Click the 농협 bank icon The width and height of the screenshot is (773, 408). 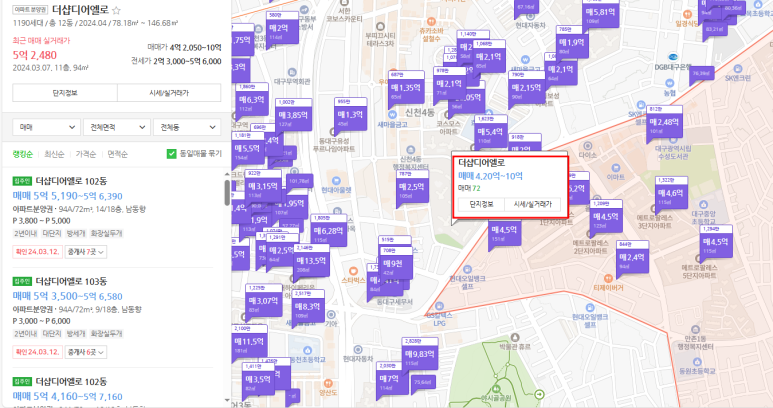point(669,84)
